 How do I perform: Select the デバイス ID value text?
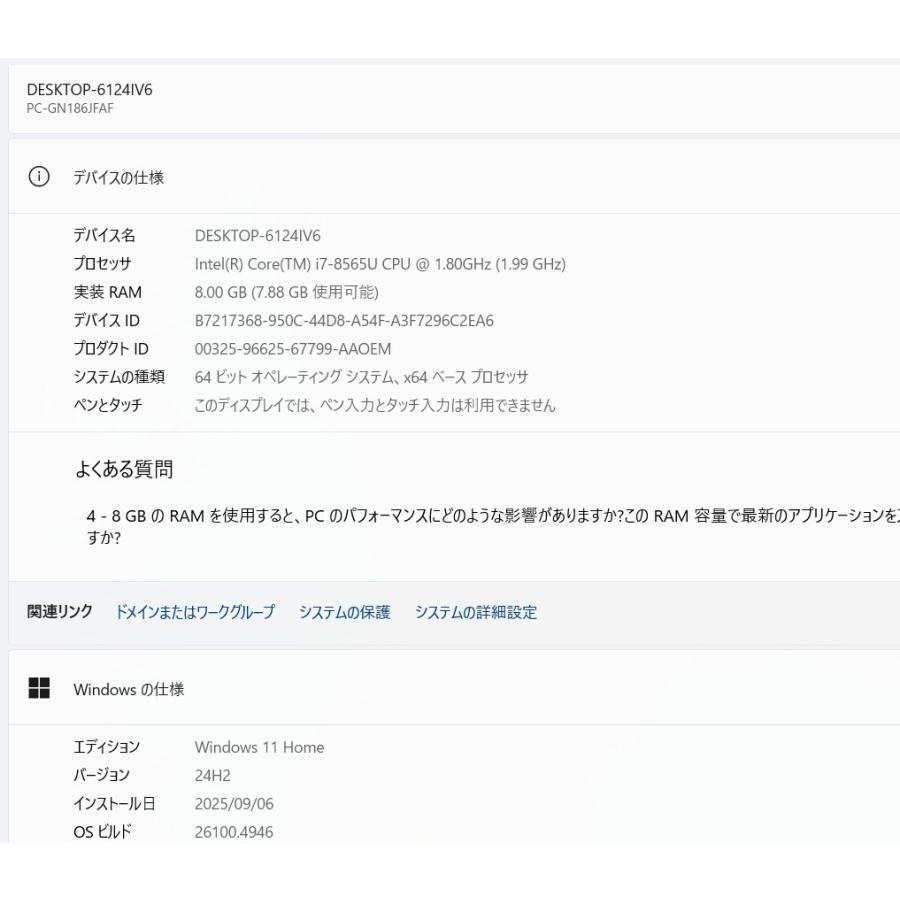(344, 320)
